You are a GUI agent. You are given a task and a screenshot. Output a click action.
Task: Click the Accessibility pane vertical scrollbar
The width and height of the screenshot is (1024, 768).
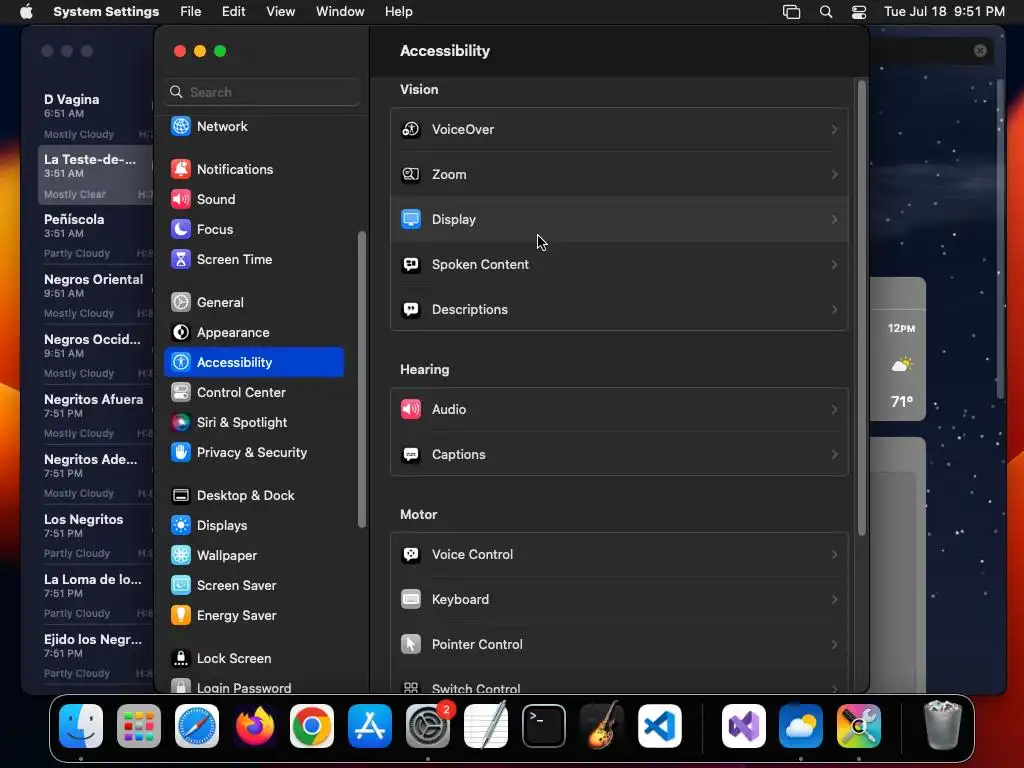click(x=861, y=307)
